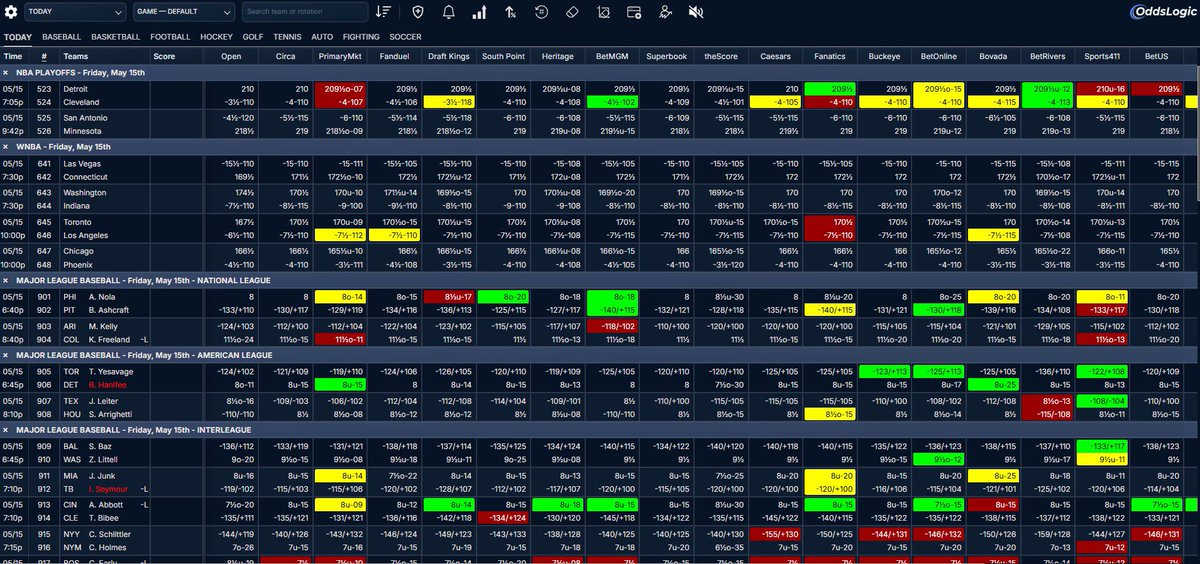Switch to the FOOTBALL tab

coord(171,37)
